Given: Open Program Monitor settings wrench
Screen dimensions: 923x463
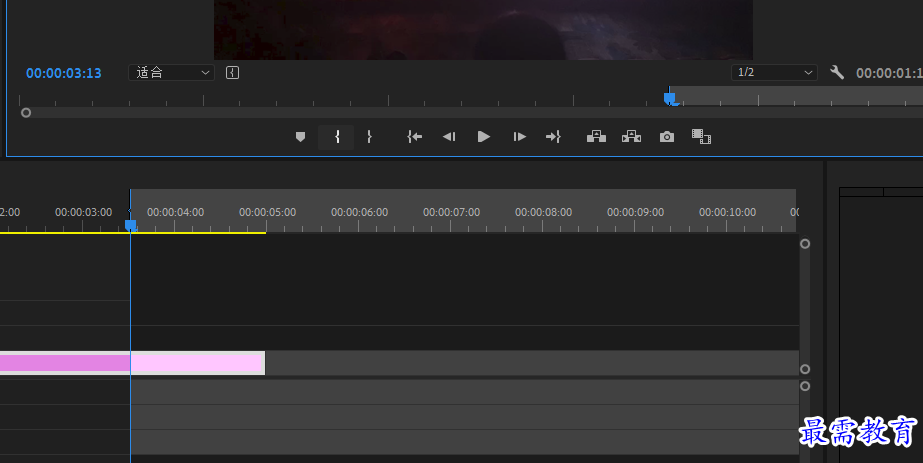Looking at the screenshot, I should point(836,72).
